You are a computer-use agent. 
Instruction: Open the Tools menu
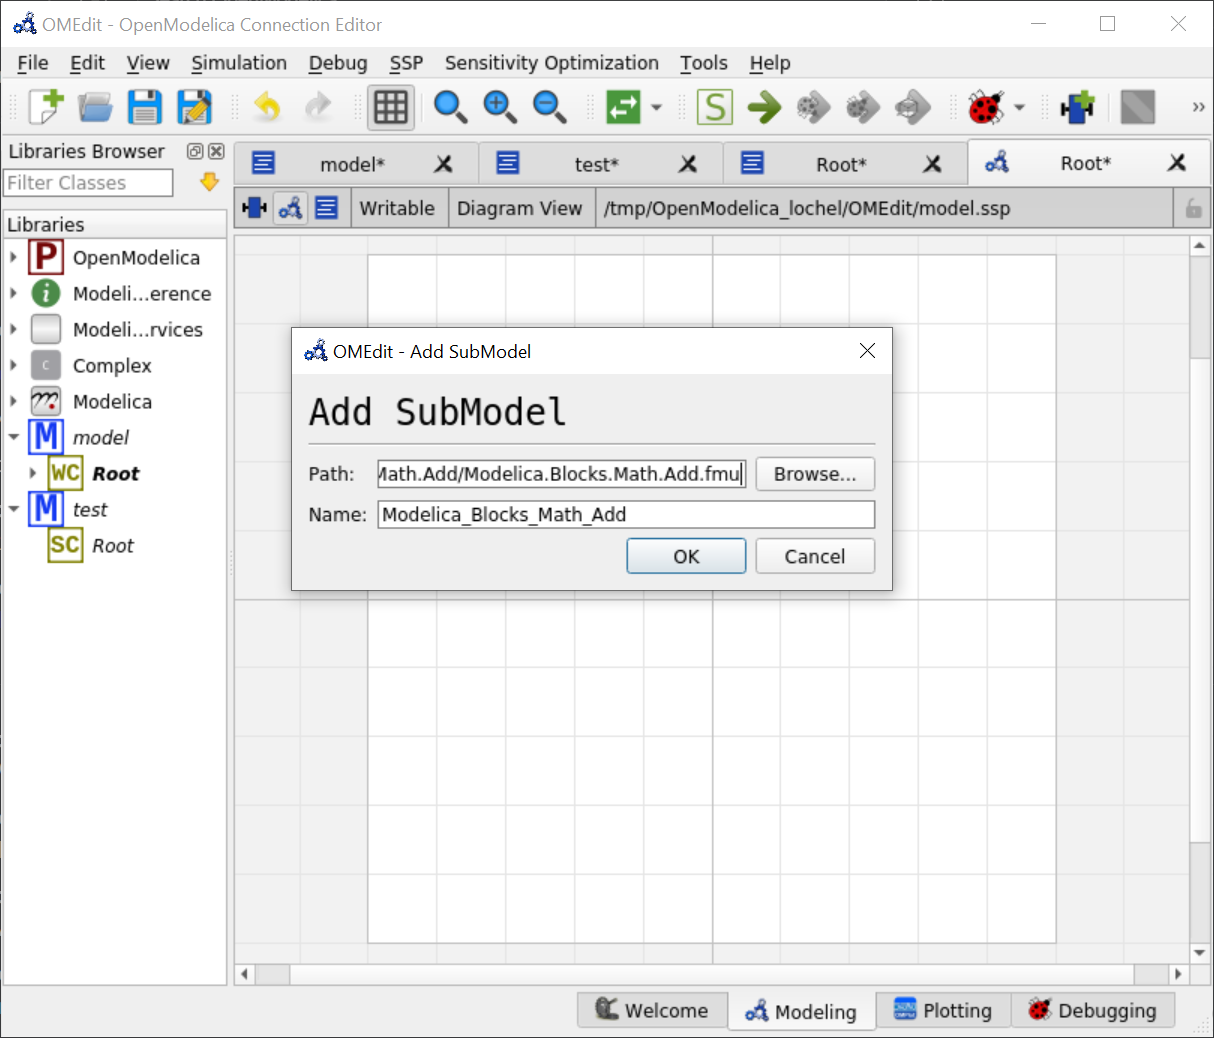pyautogui.click(x=704, y=63)
